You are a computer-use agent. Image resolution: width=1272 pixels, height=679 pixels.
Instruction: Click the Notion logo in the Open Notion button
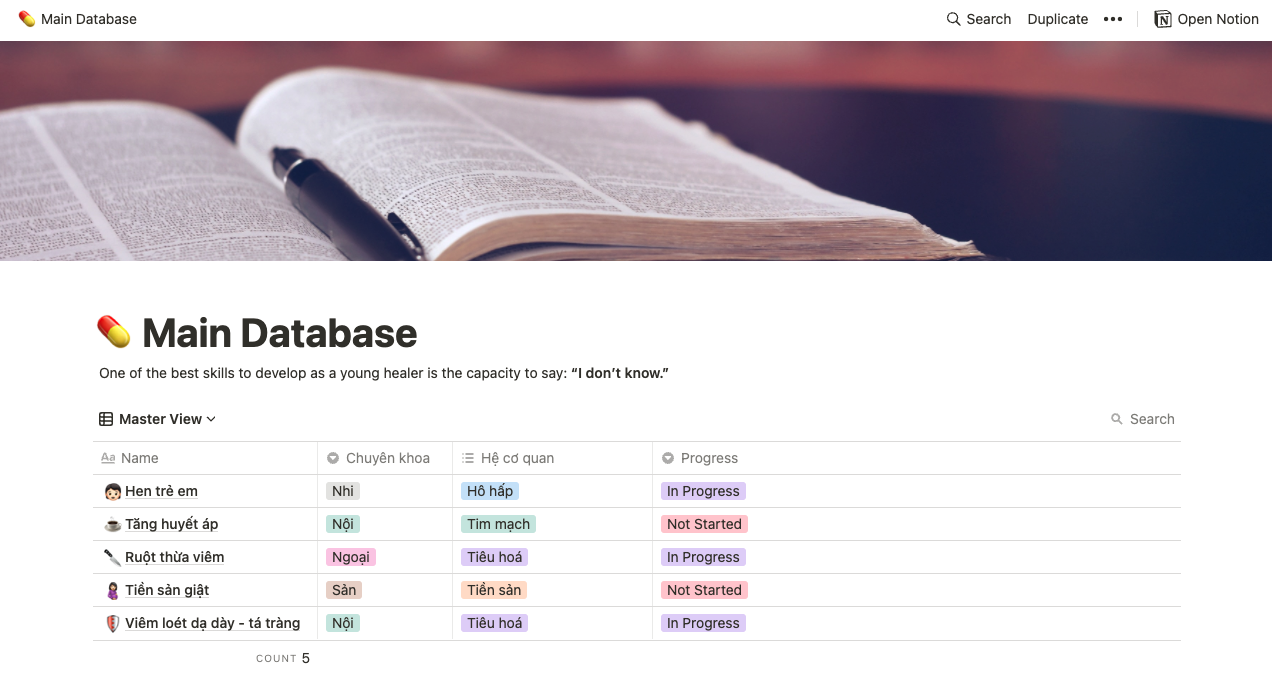[1162, 18]
